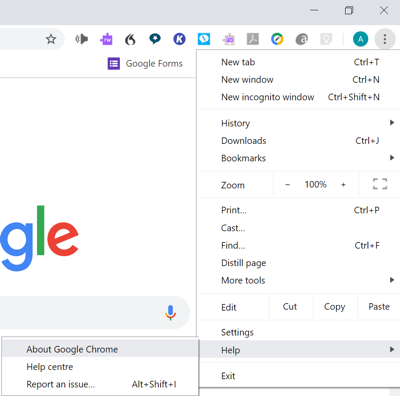Click the 100% zoom level value
The width and height of the screenshot is (400, 396).
316,184
